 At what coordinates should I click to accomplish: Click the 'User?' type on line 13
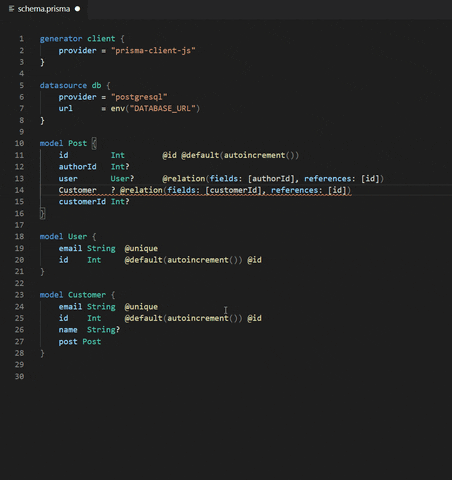tap(122, 179)
